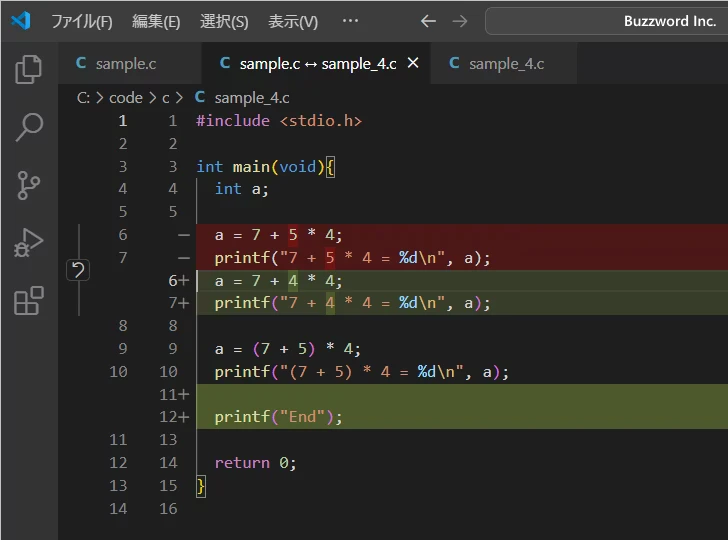This screenshot has height=540, width=728.
Task: Open the Extensions view icon
Action: click(29, 300)
